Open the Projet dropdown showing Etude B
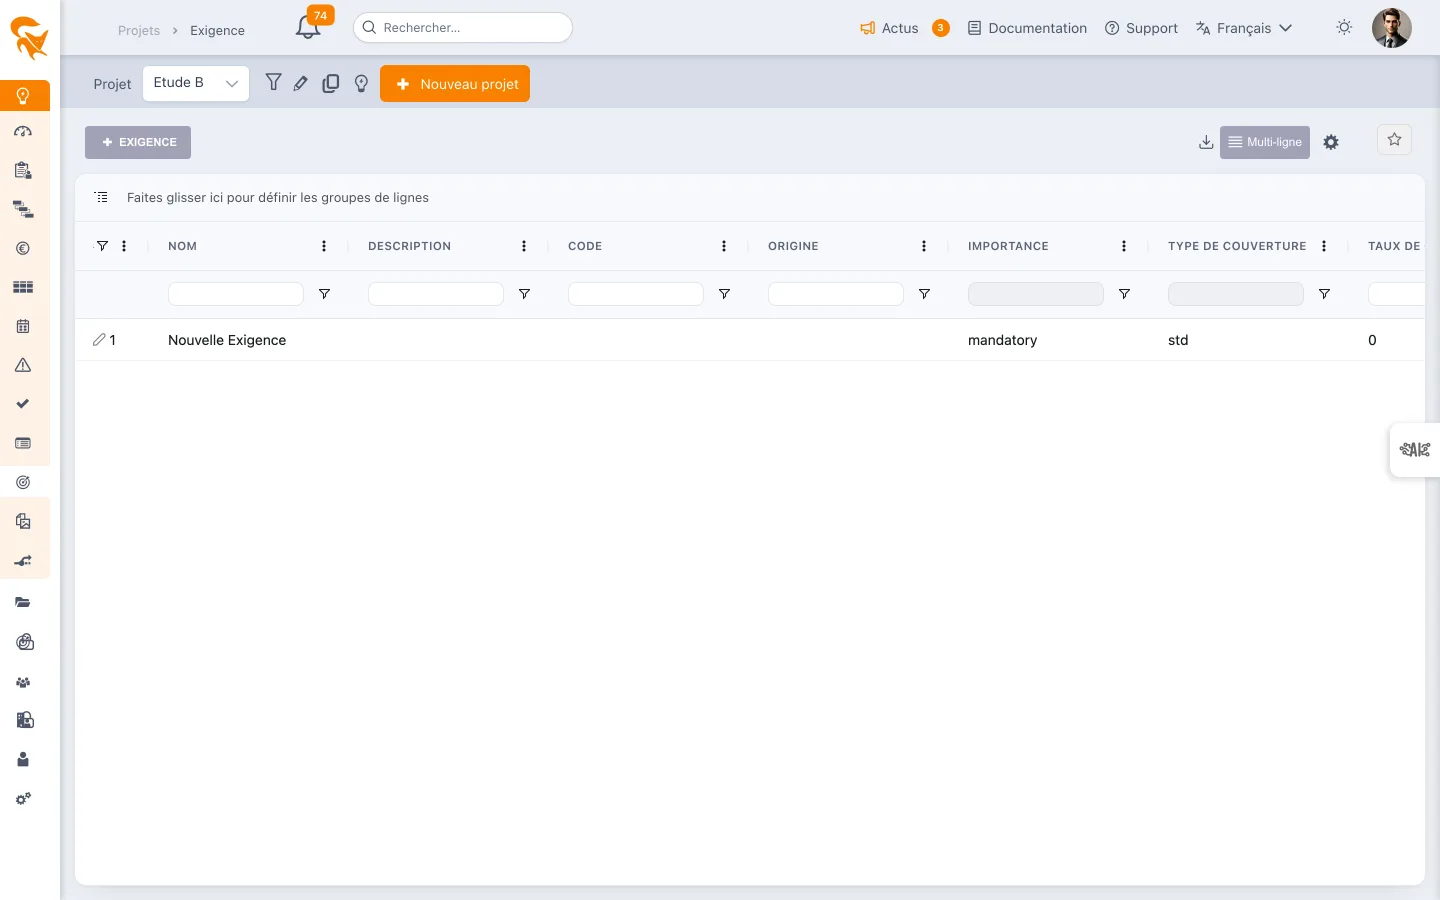 (196, 83)
